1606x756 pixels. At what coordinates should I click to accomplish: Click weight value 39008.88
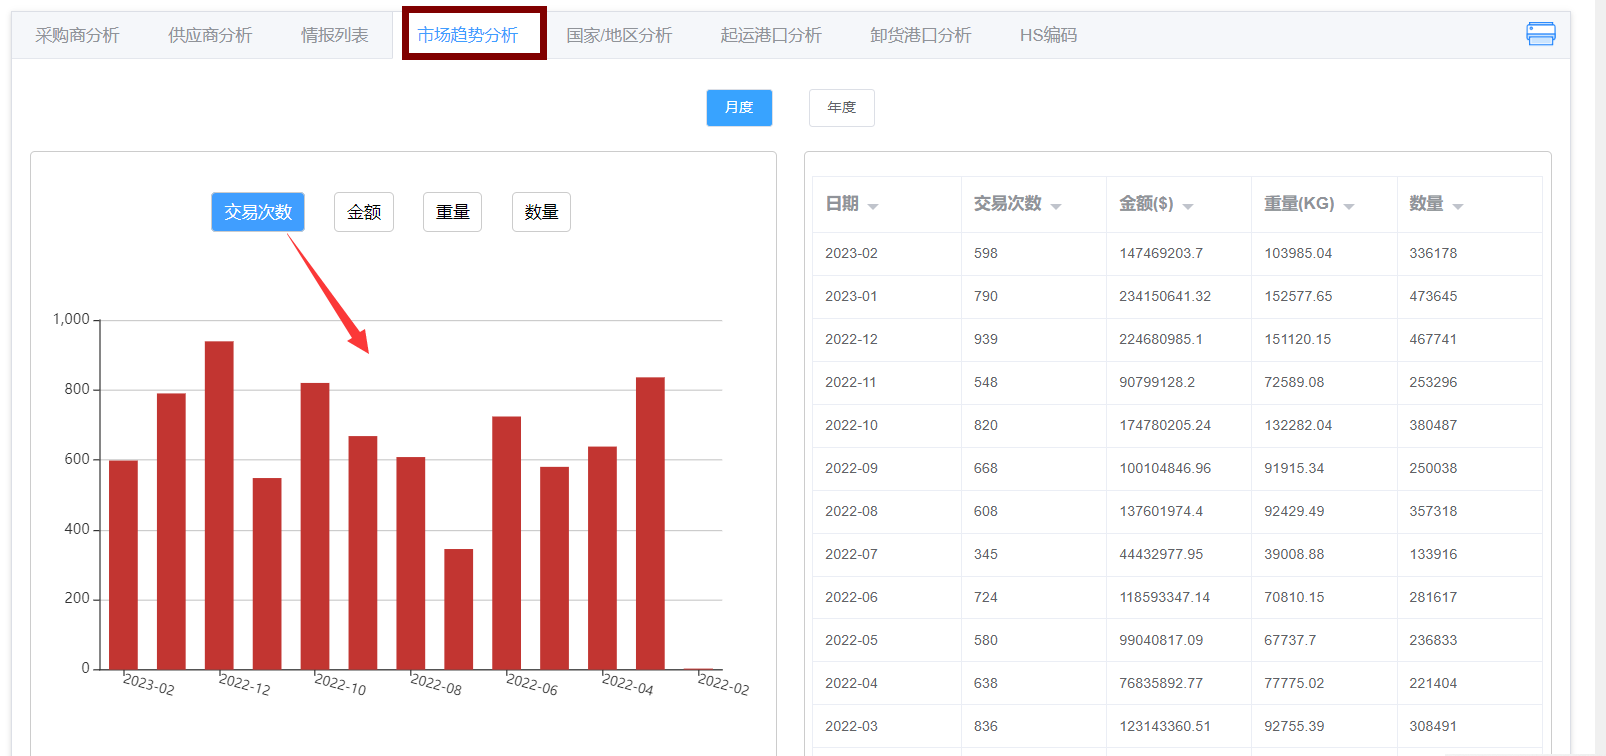pos(1294,554)
